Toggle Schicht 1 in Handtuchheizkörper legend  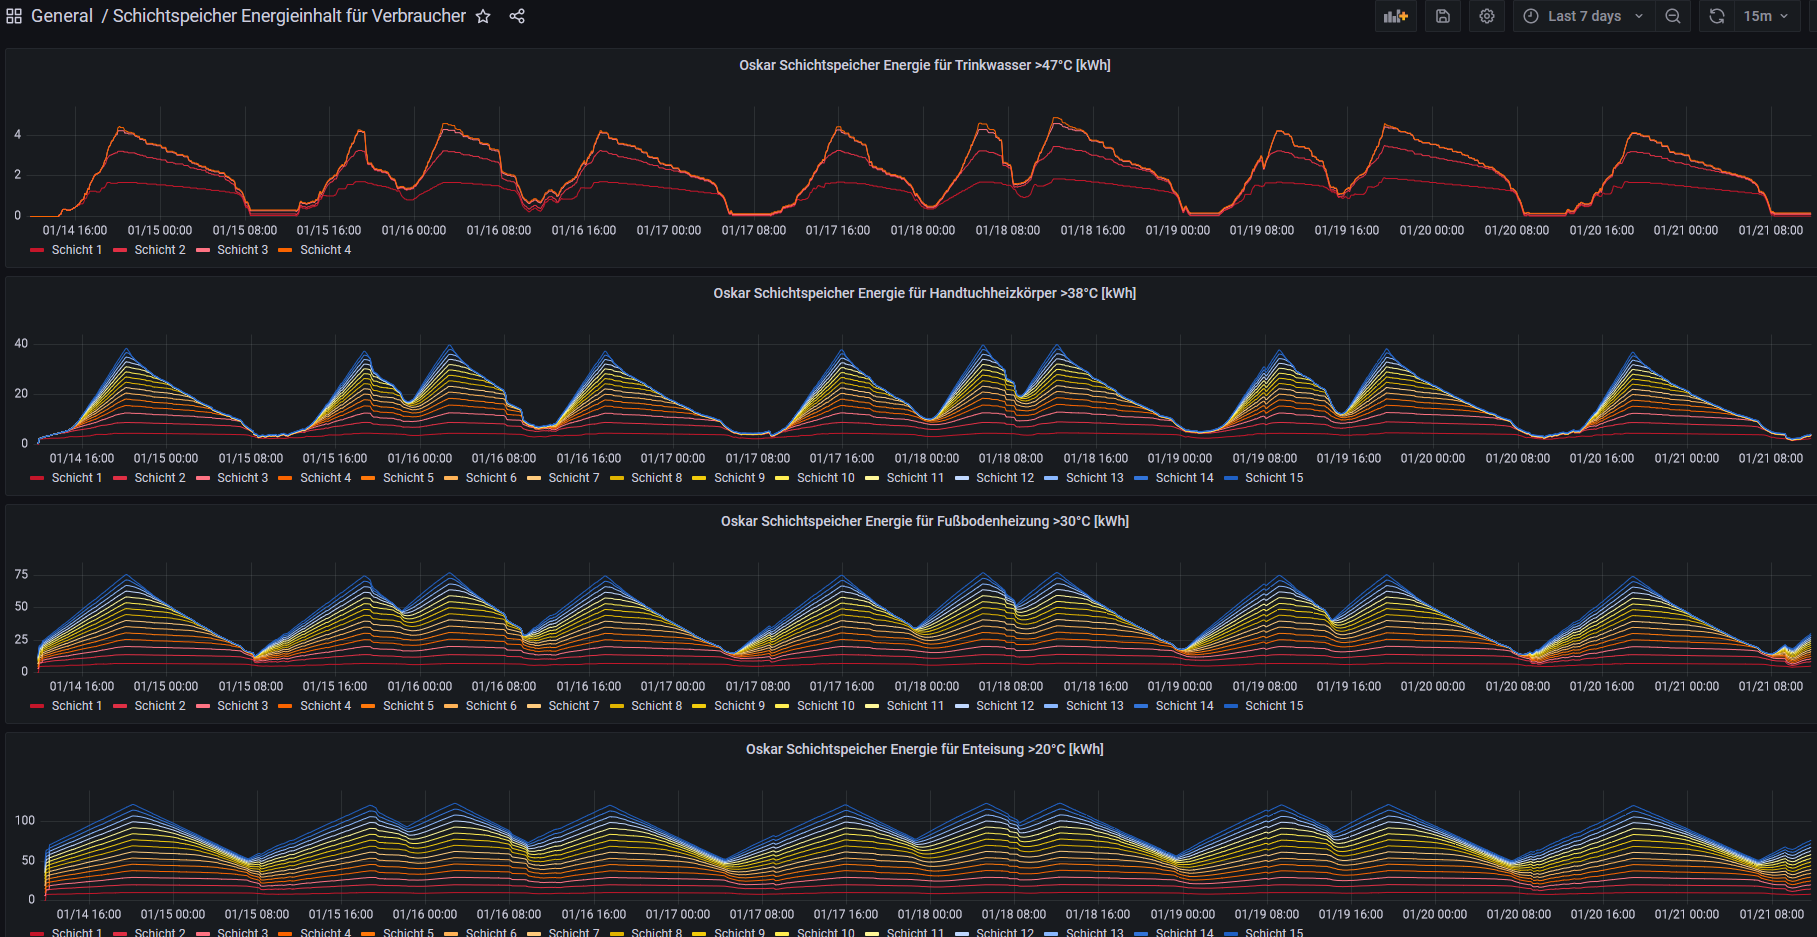pyautogui.click(x=77, y=478)
